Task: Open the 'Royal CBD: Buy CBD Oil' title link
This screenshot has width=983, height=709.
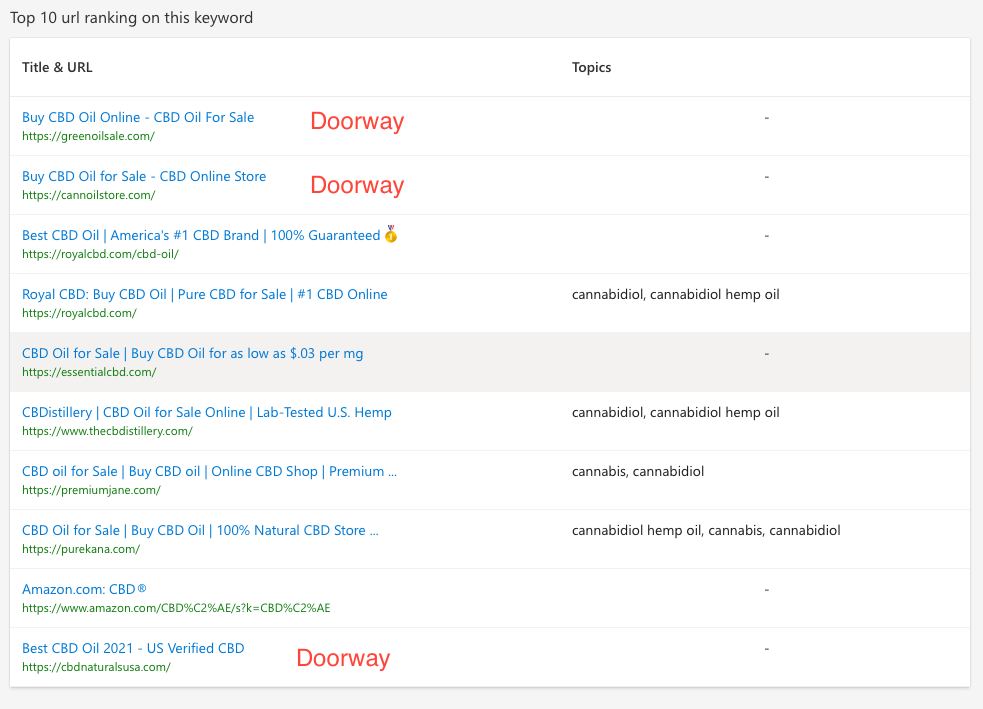Action: point(204,294)
